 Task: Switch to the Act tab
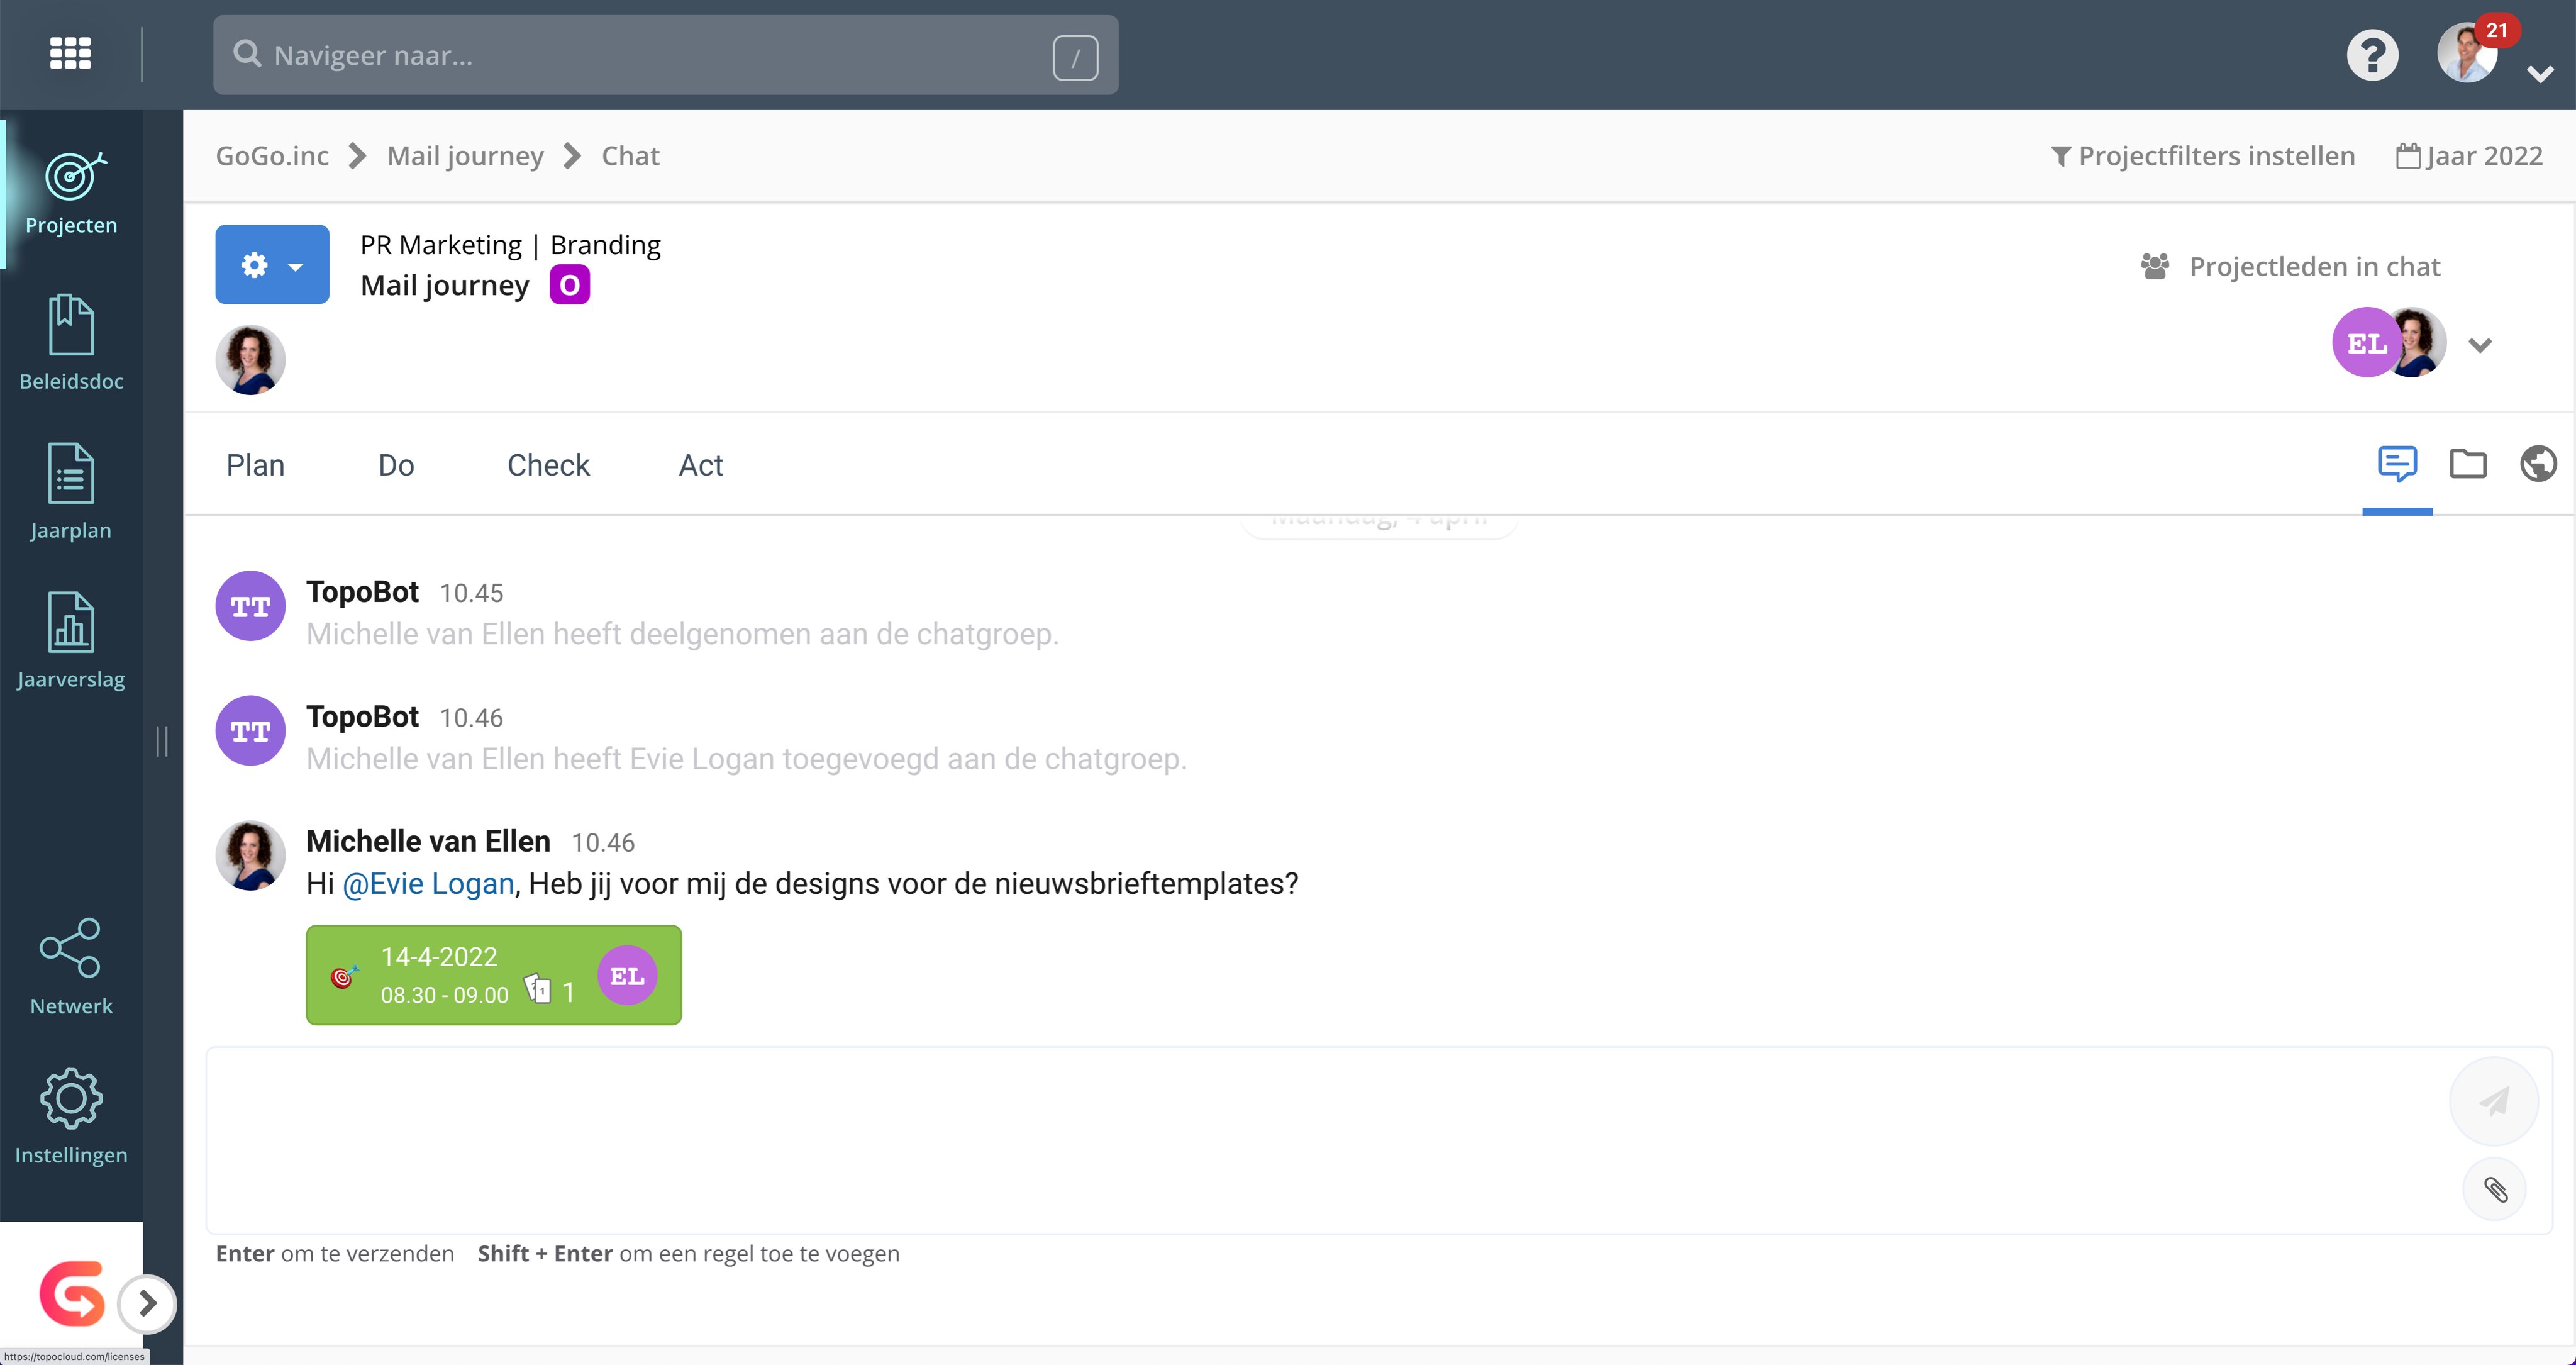[x=700, y=465]
